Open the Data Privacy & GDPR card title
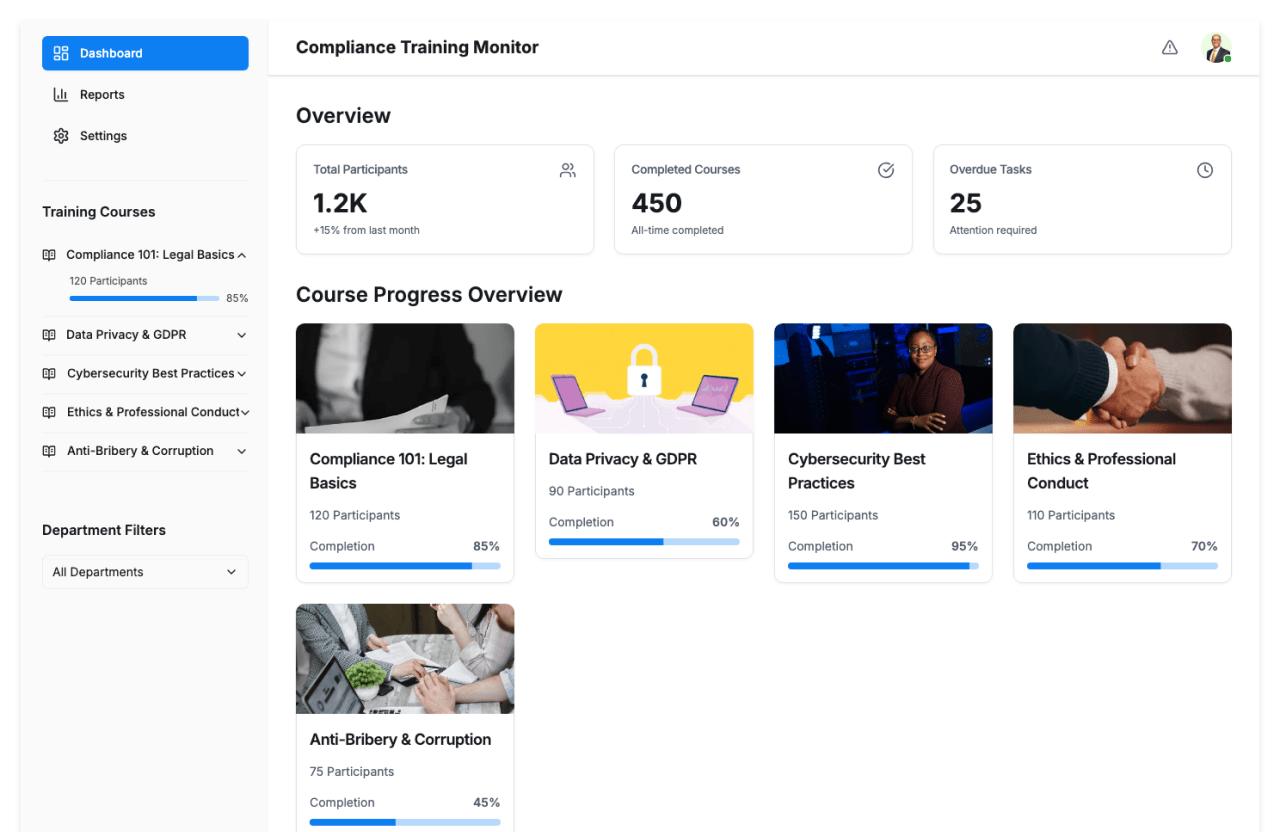1280x832 pixels. tap(622, 459)
